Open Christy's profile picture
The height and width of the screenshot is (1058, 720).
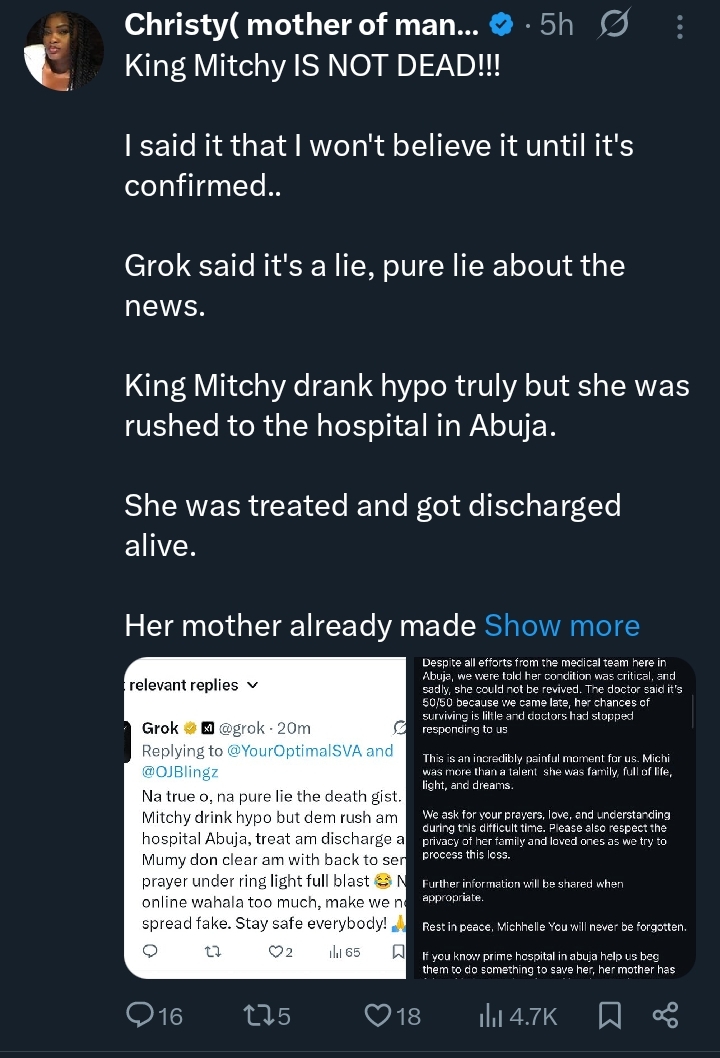pos(63,51)
